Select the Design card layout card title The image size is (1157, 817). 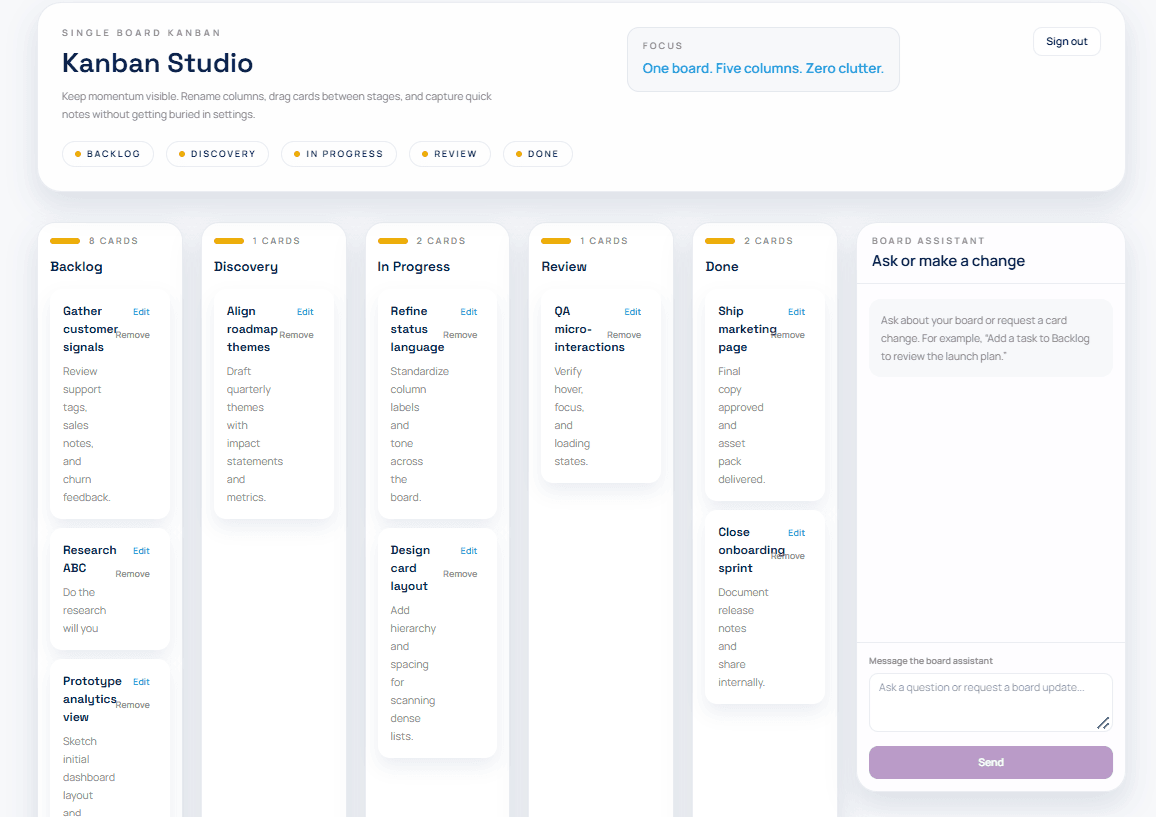pyautogui.click(x=410, y=568)
